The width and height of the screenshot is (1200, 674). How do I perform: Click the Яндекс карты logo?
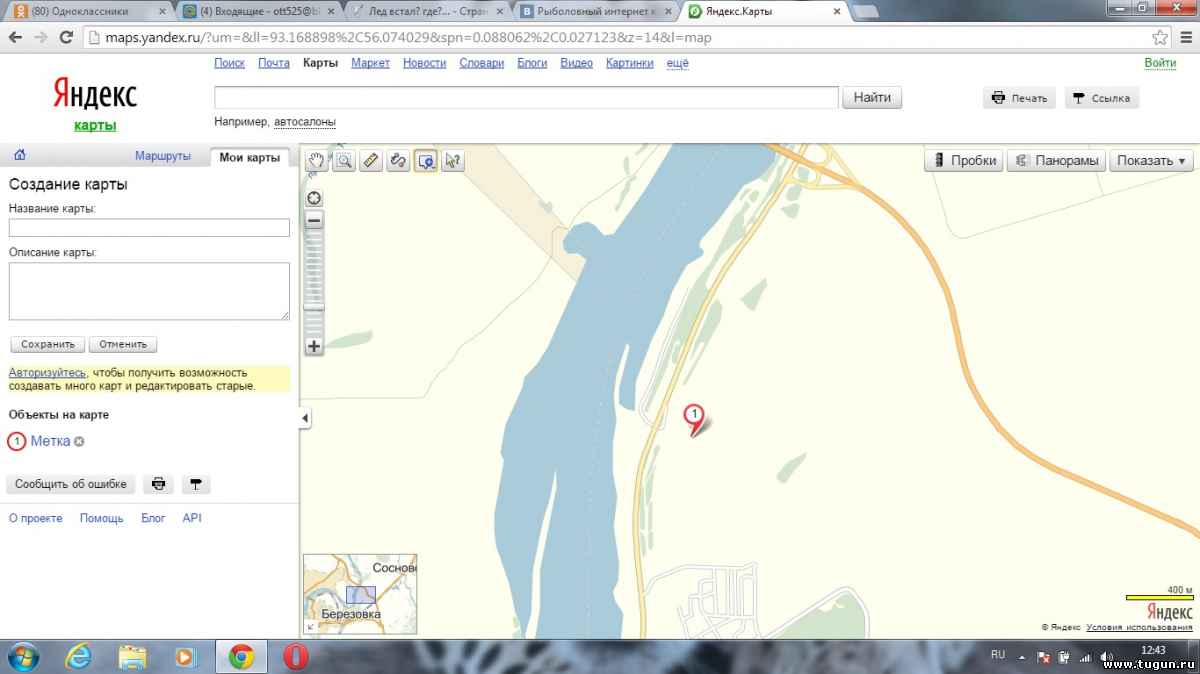point(95,103)
